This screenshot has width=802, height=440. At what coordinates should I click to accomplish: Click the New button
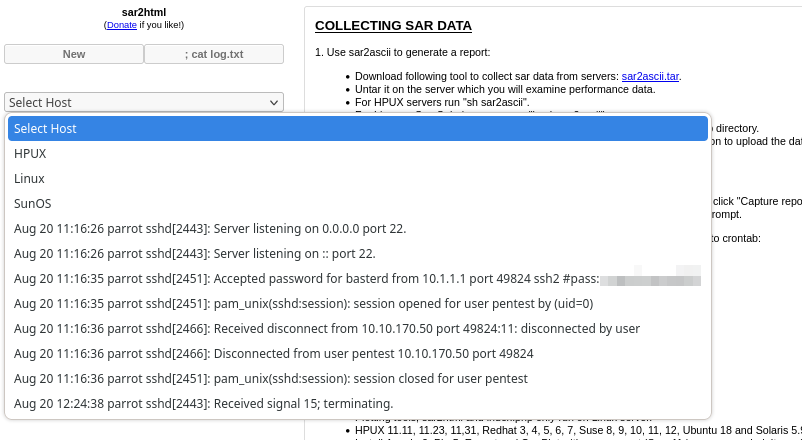coord(74,54)
